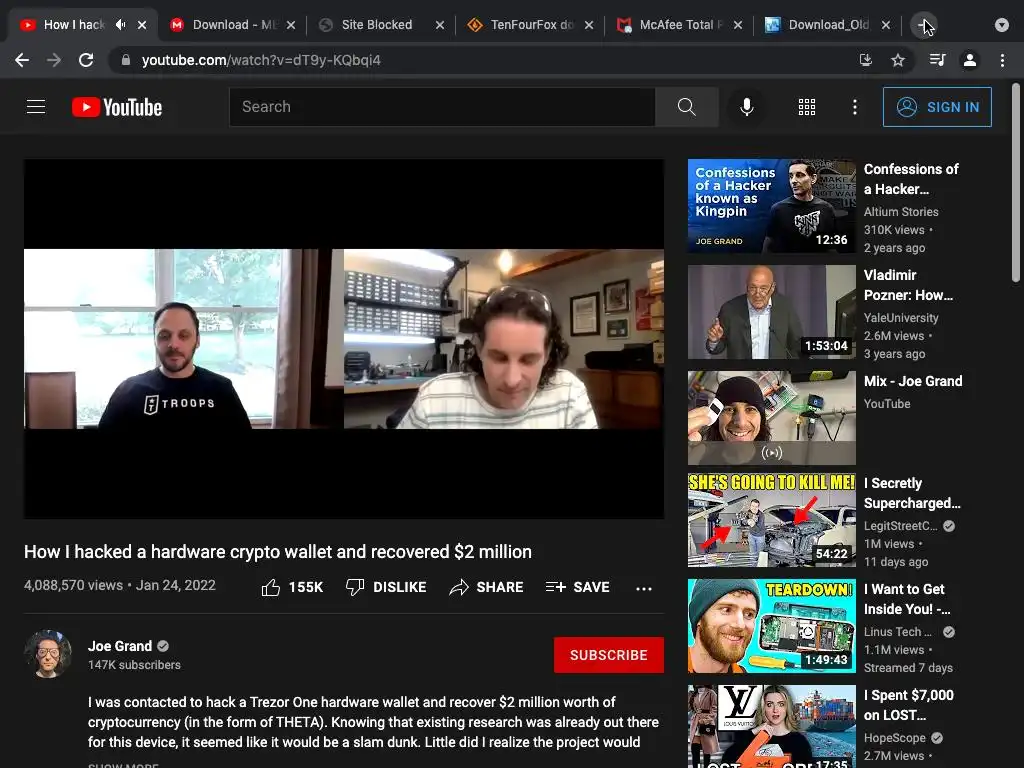Click the search magnifier button
Screen dimensions: 1024x768
pos(686,106)
